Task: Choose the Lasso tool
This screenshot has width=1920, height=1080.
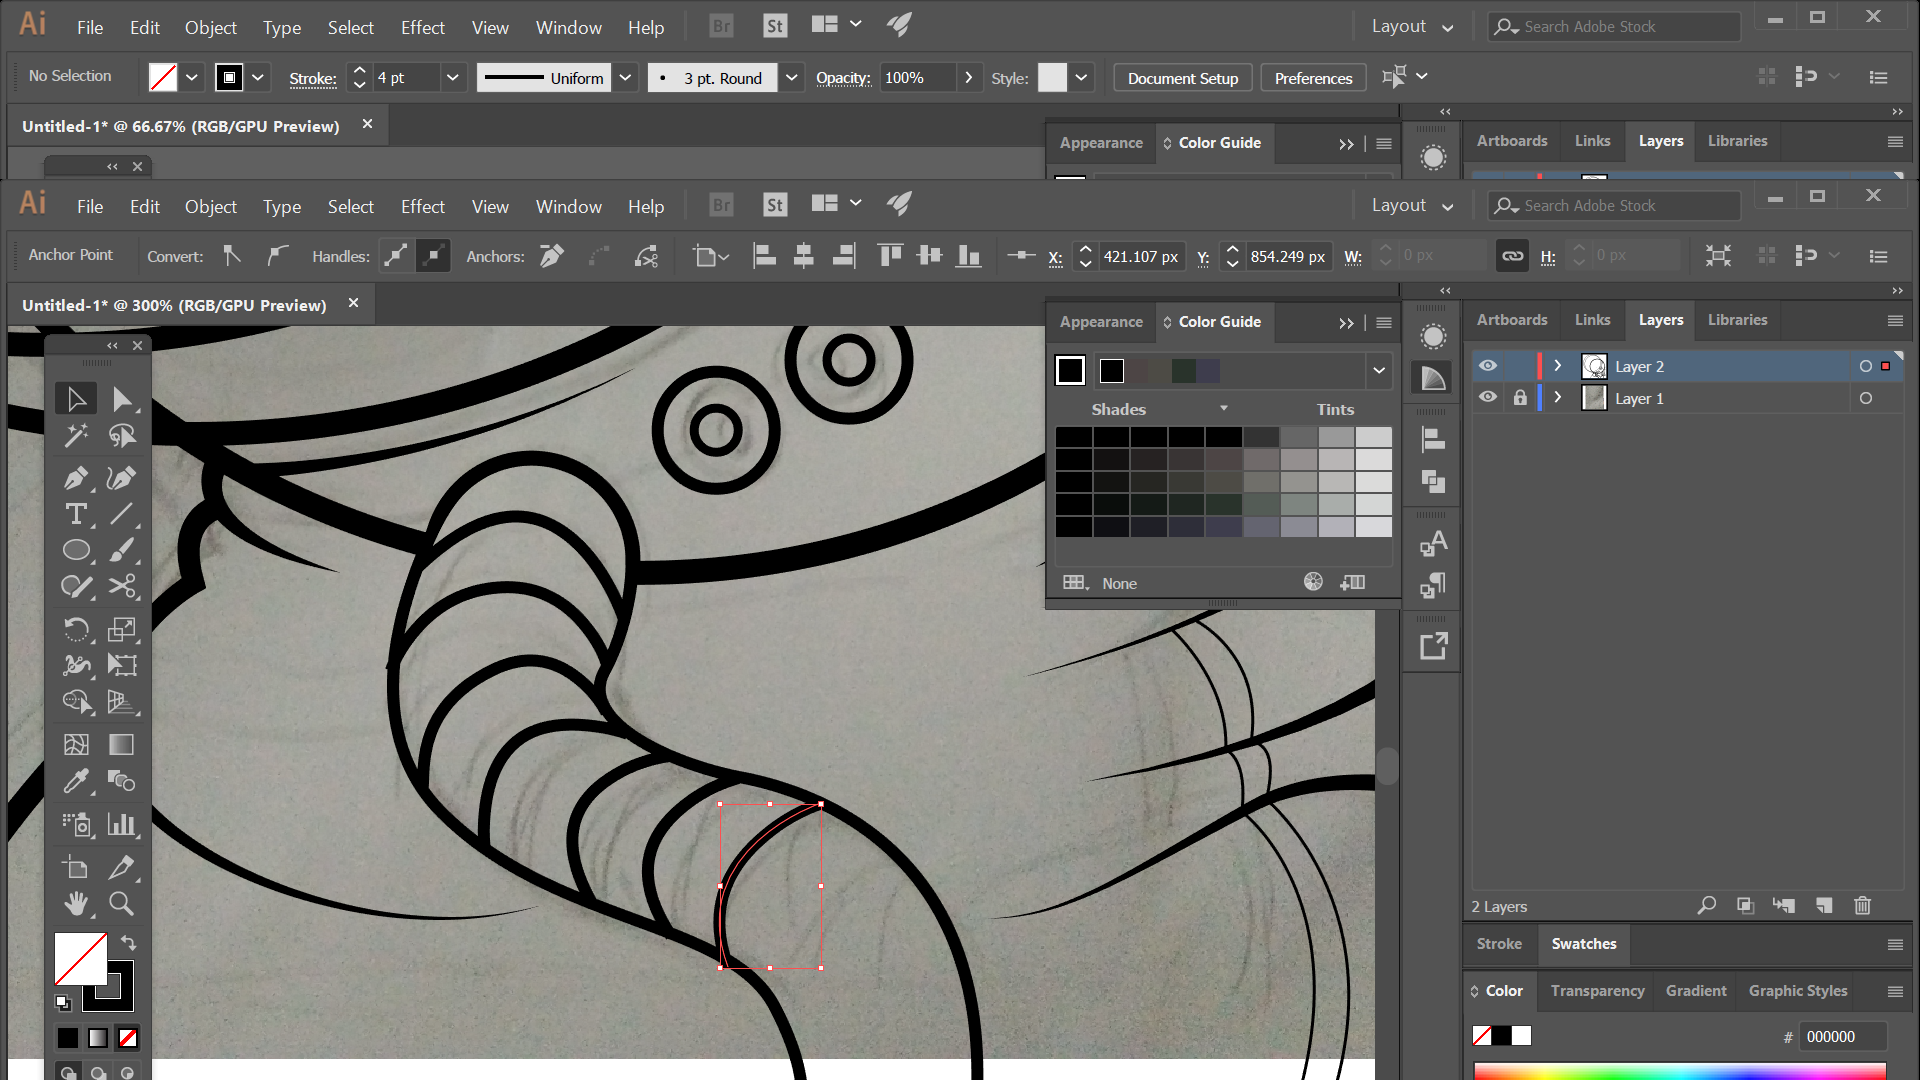Action: (x=122, y=435)
